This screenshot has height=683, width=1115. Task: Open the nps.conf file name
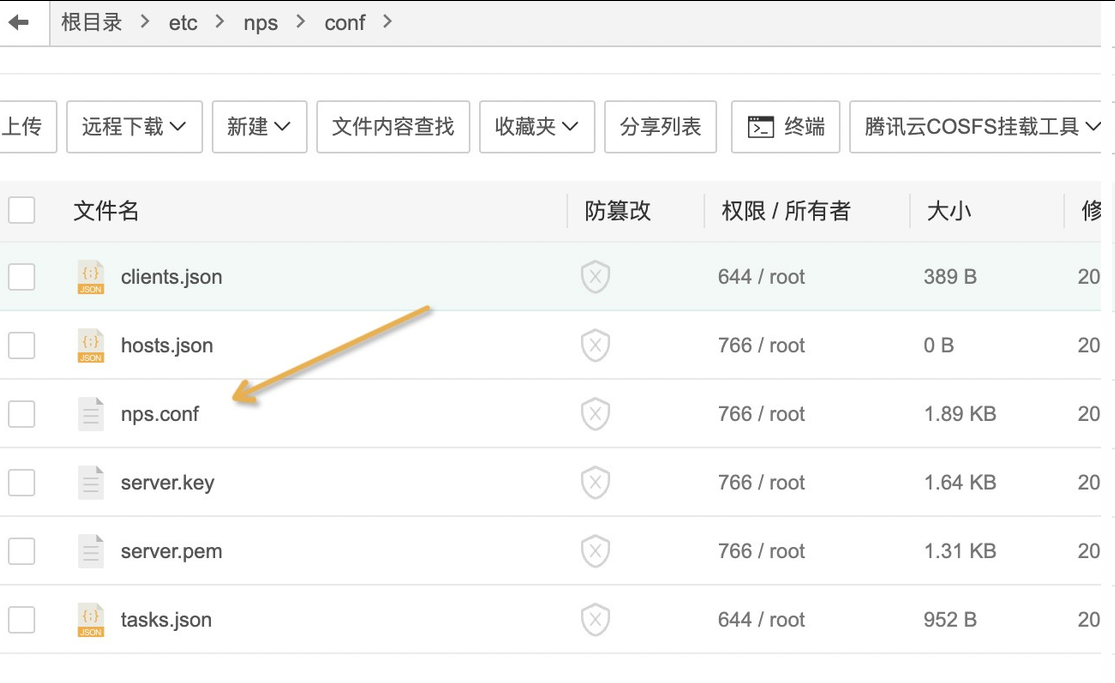(x=160, y=414)
